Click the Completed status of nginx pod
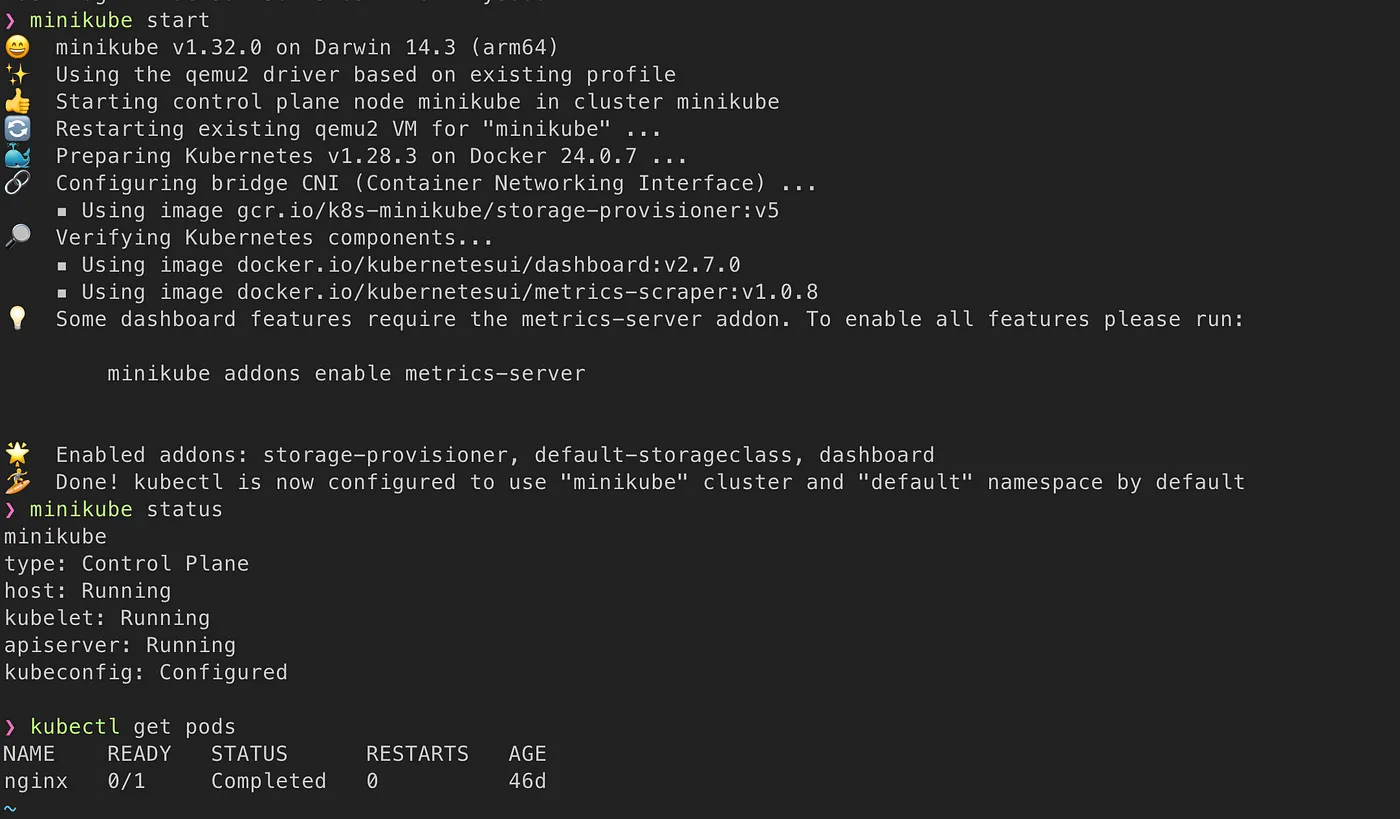 268,781
